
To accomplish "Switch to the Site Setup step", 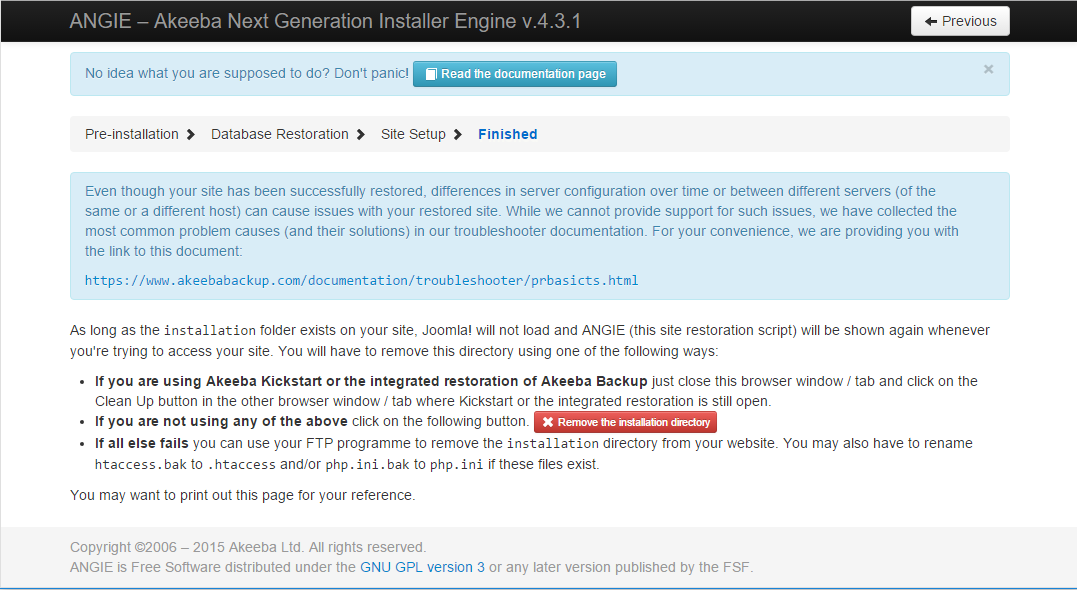I will (413, 134).
